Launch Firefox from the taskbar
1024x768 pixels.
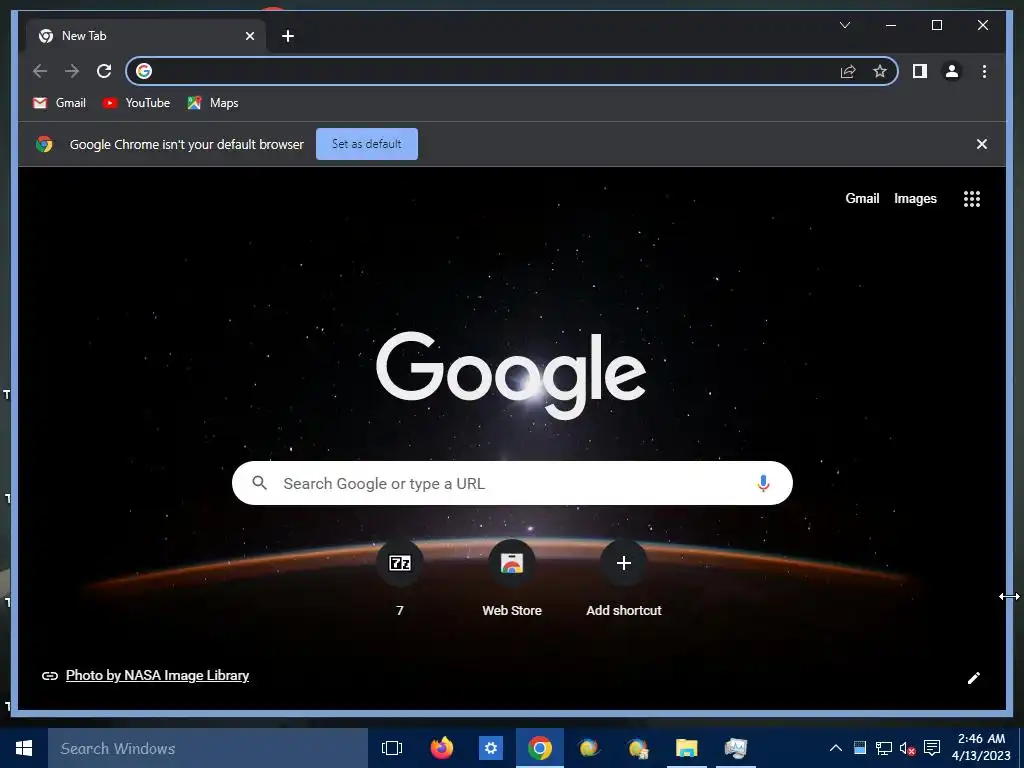pos(442,748)
